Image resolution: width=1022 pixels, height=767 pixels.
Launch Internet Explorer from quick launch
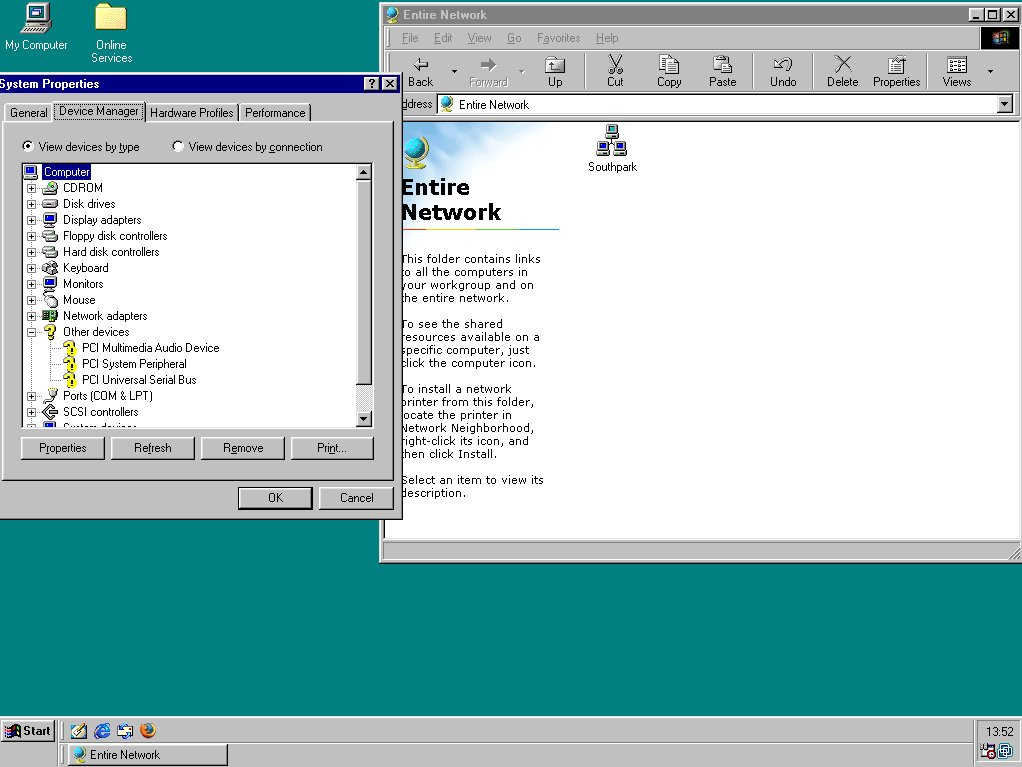click(x=102, y=731)
